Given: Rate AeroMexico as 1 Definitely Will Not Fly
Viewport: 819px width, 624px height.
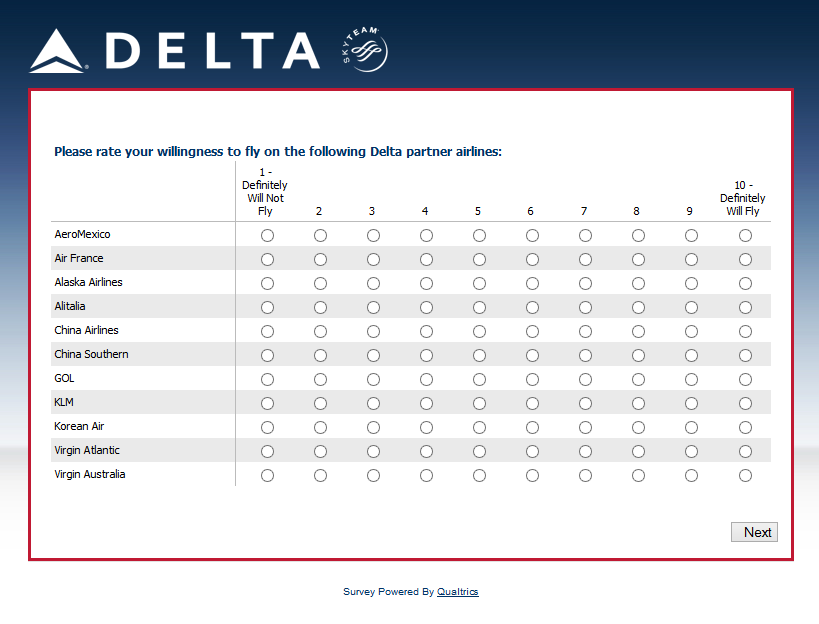Looking at the screenshot, I should [267, 236].
